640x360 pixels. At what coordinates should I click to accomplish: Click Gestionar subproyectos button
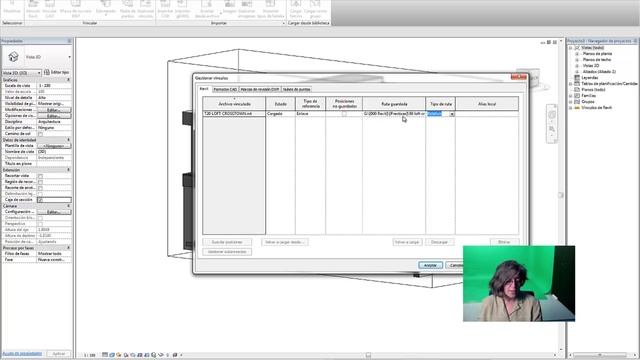[x=227, y=252]
